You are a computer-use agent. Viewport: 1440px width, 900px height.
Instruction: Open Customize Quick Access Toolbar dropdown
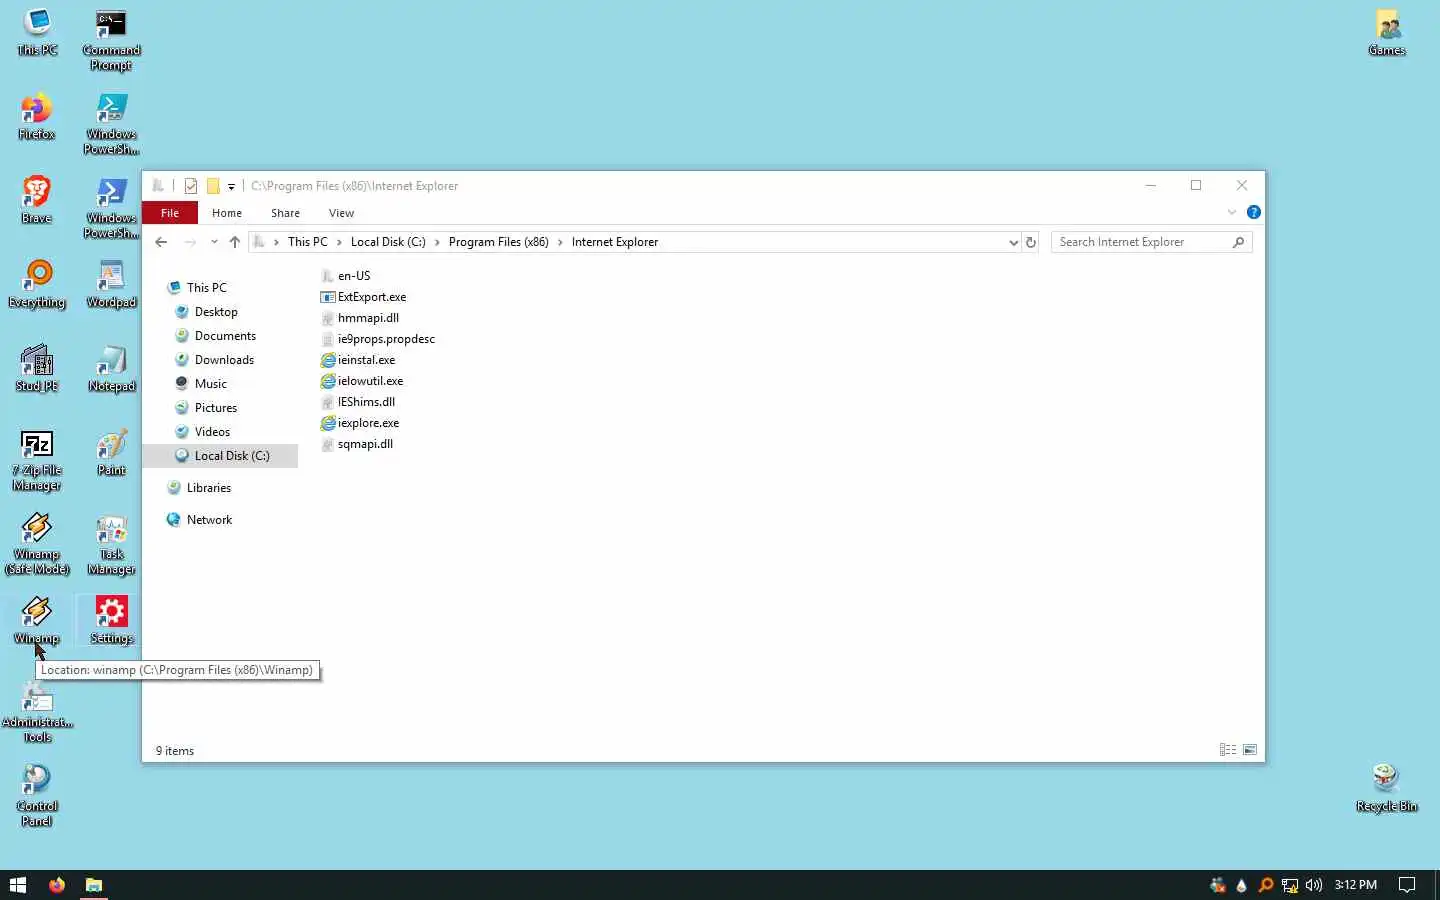tap(231, 186)
